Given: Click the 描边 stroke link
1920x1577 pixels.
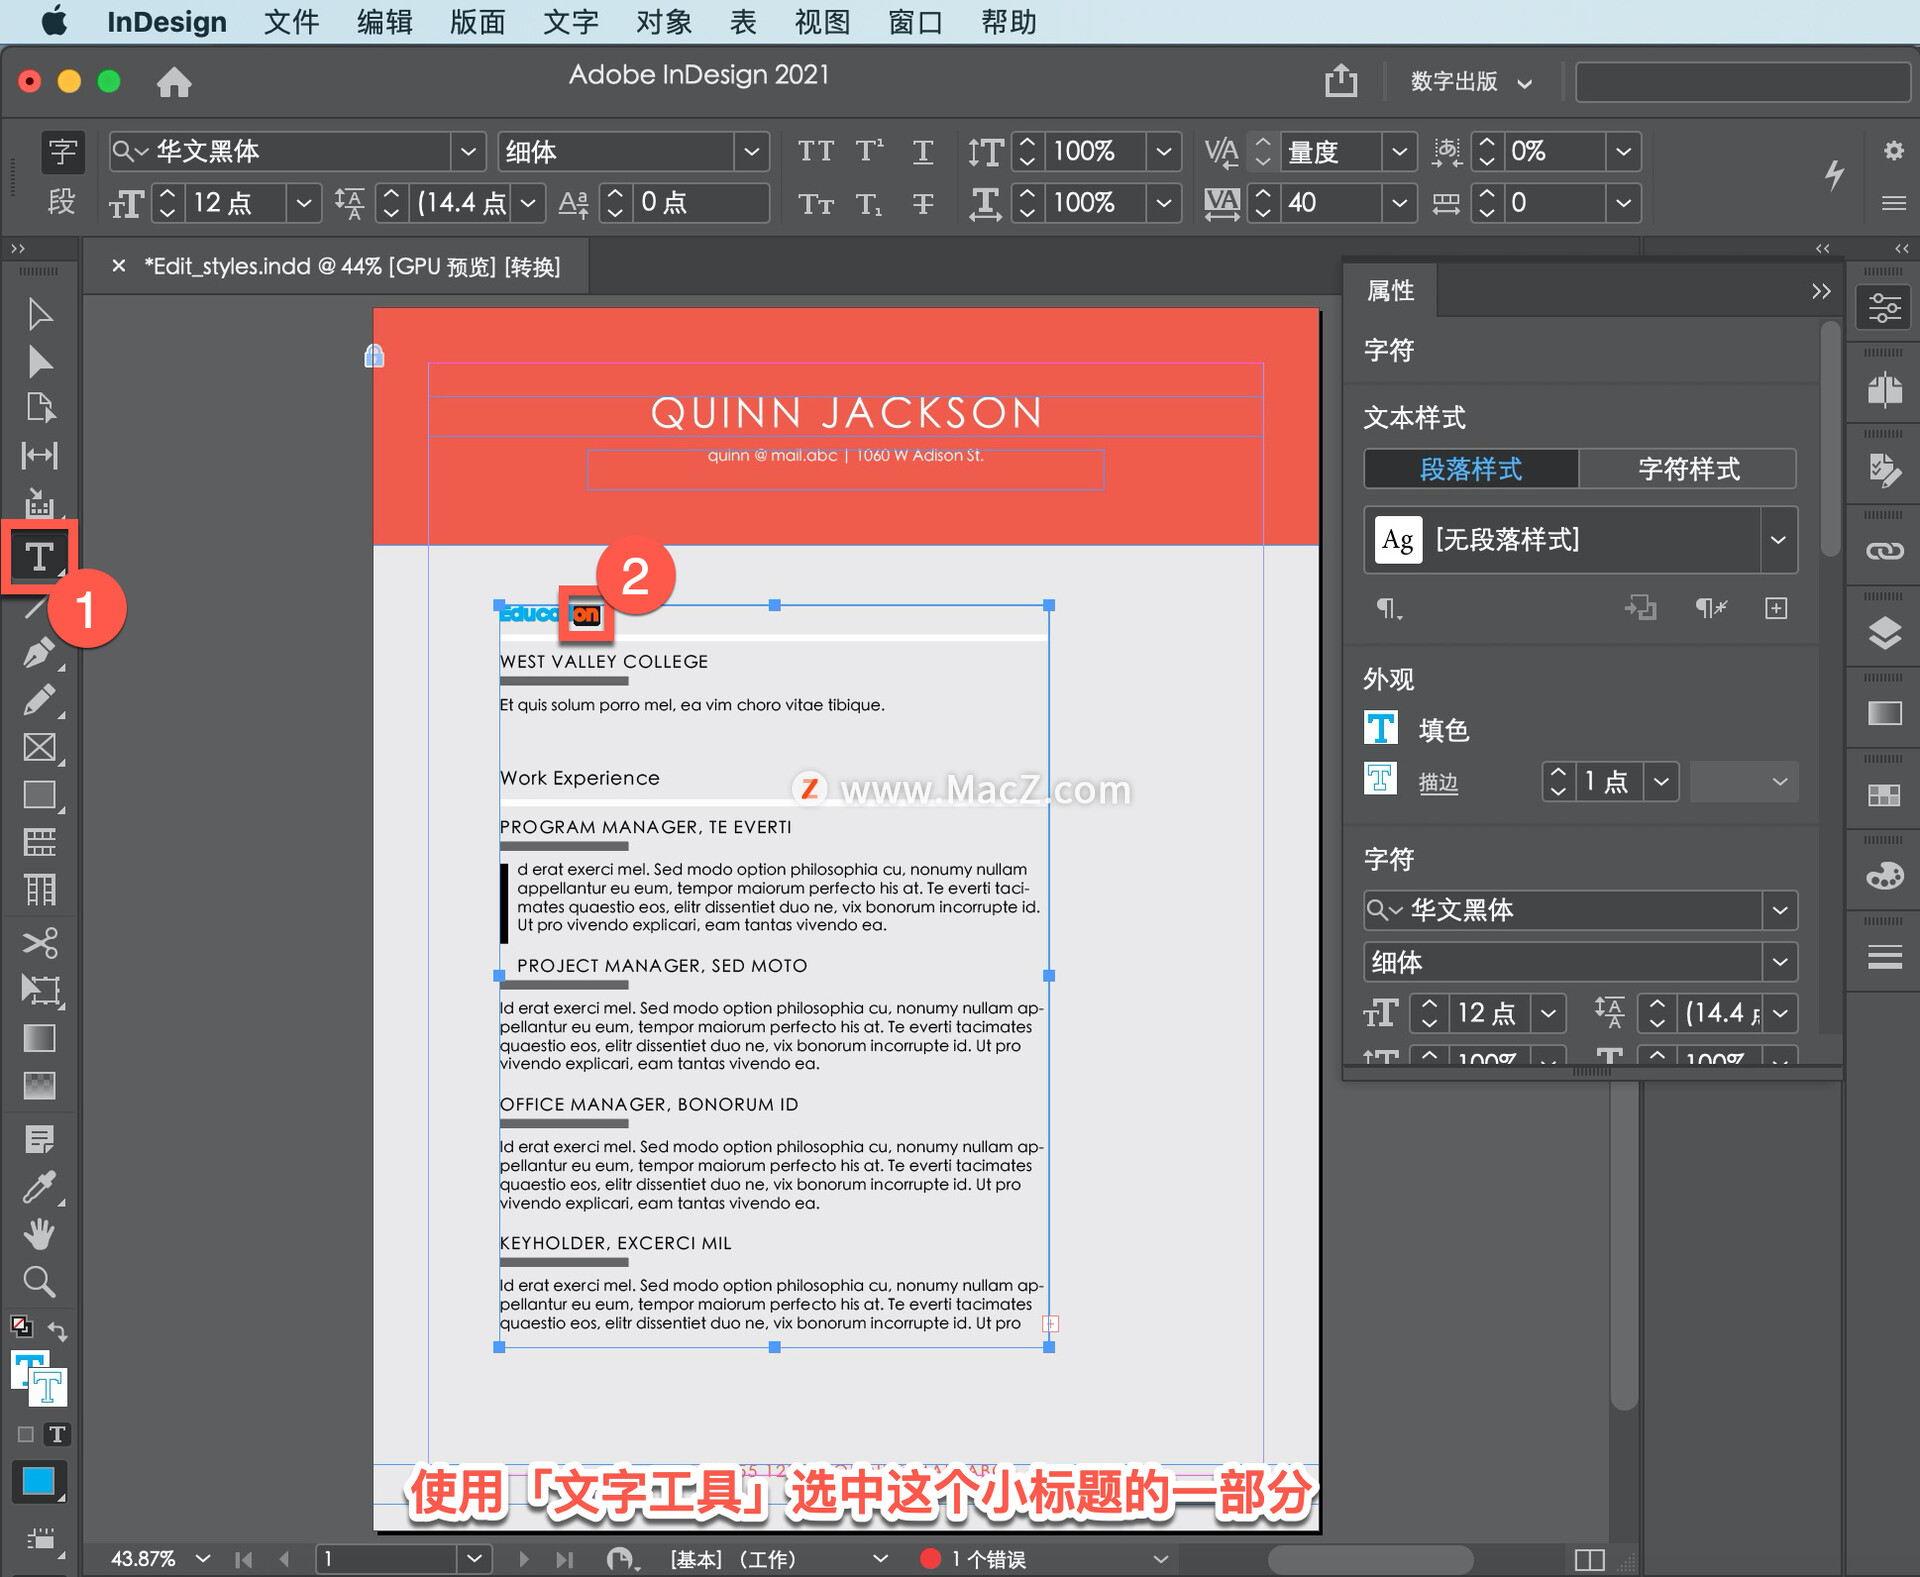Looking at the screenshot, I should (1438, 782).
